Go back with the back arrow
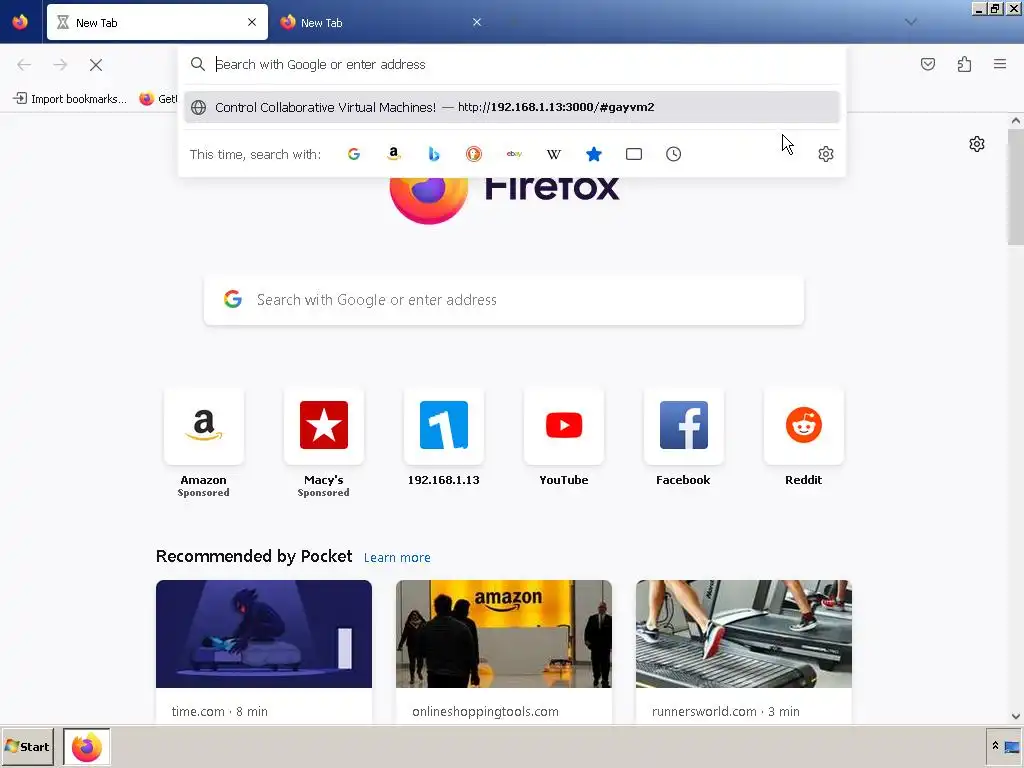This screenshot has width=1024, height=768. [24, 65]
